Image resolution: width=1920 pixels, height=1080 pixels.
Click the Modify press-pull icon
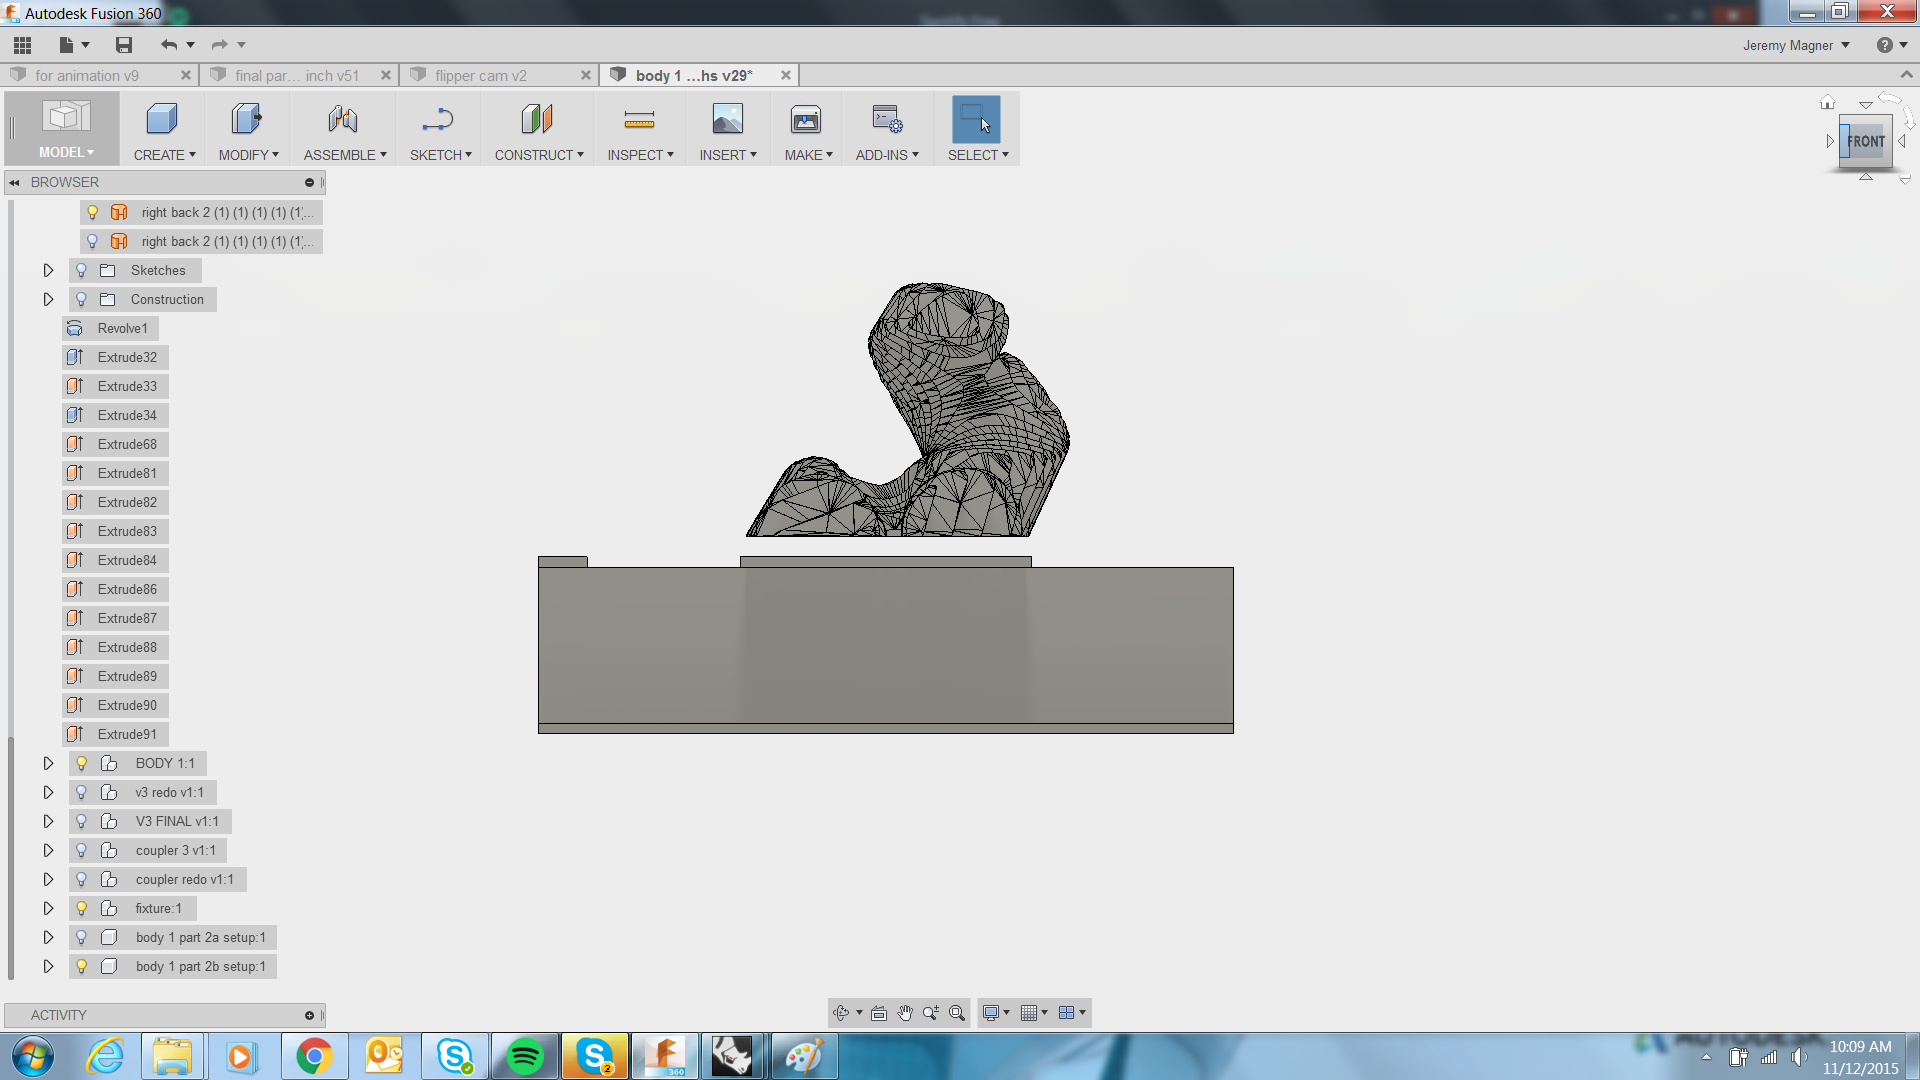[x=246, y=119]
